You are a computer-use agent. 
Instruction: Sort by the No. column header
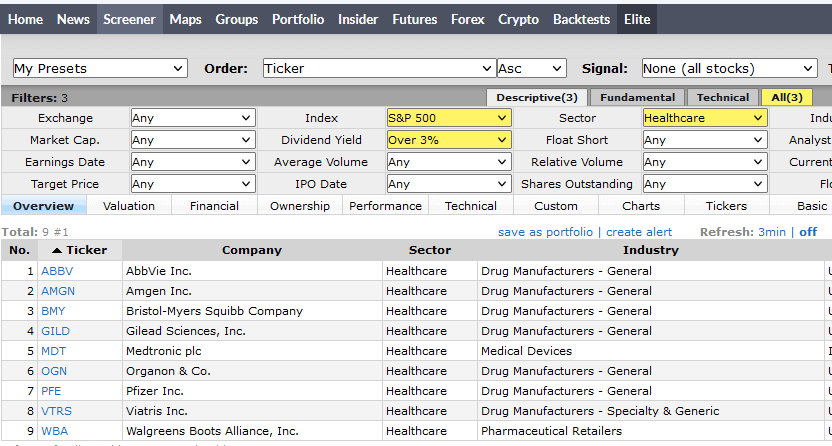point(20,250)
